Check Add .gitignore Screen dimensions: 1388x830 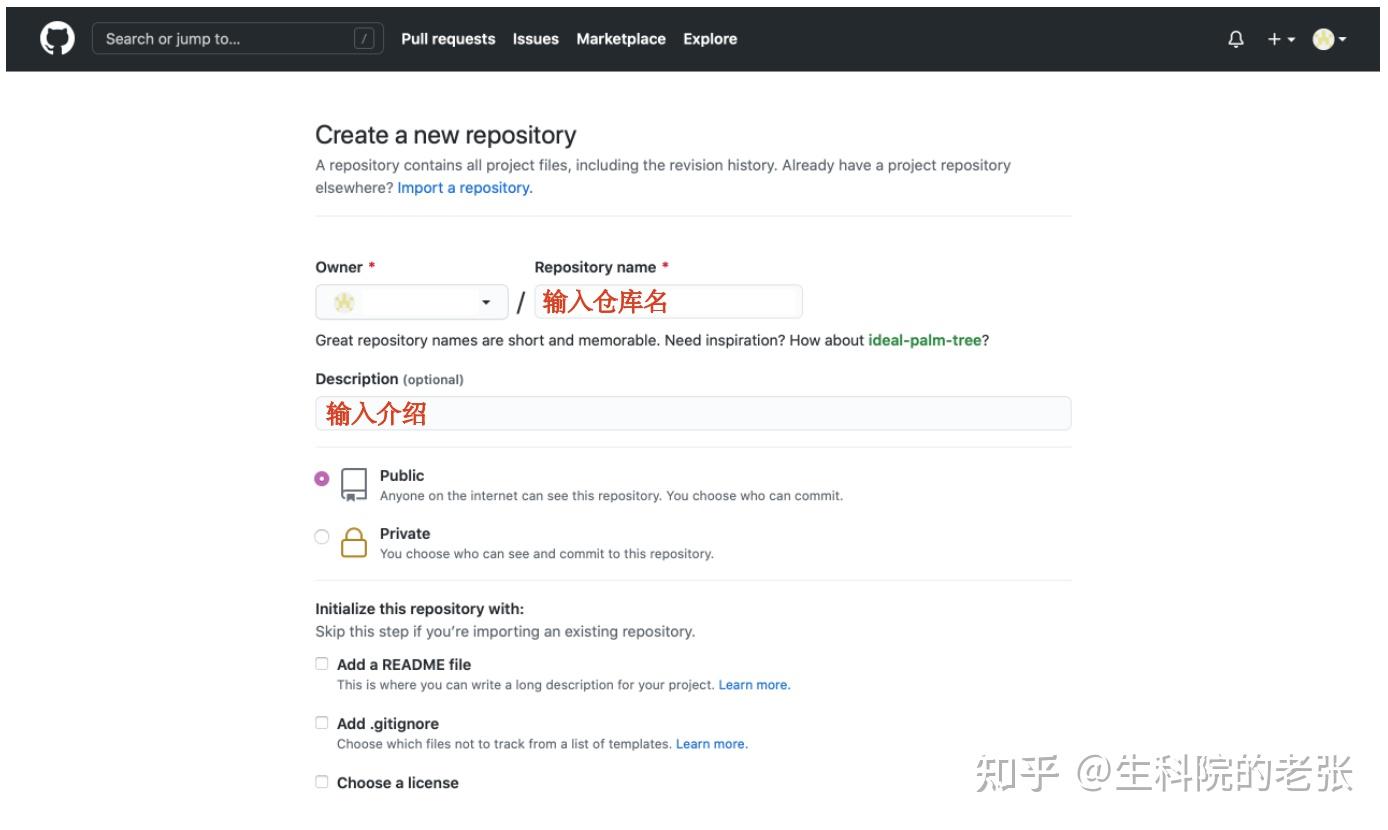click(x=322, y=722)
